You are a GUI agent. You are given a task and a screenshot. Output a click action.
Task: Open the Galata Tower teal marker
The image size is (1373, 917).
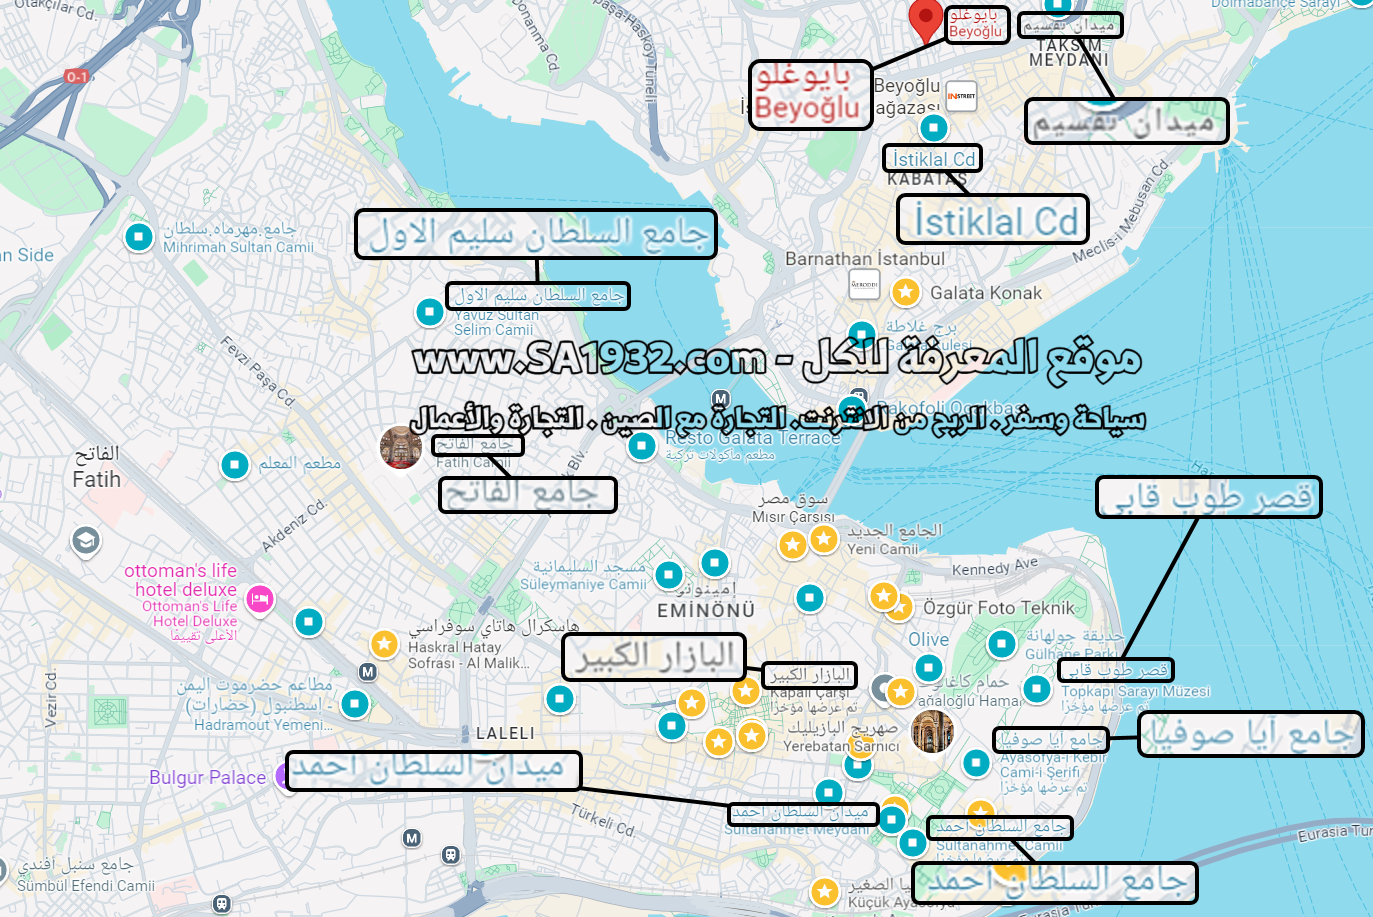[862, 334]
